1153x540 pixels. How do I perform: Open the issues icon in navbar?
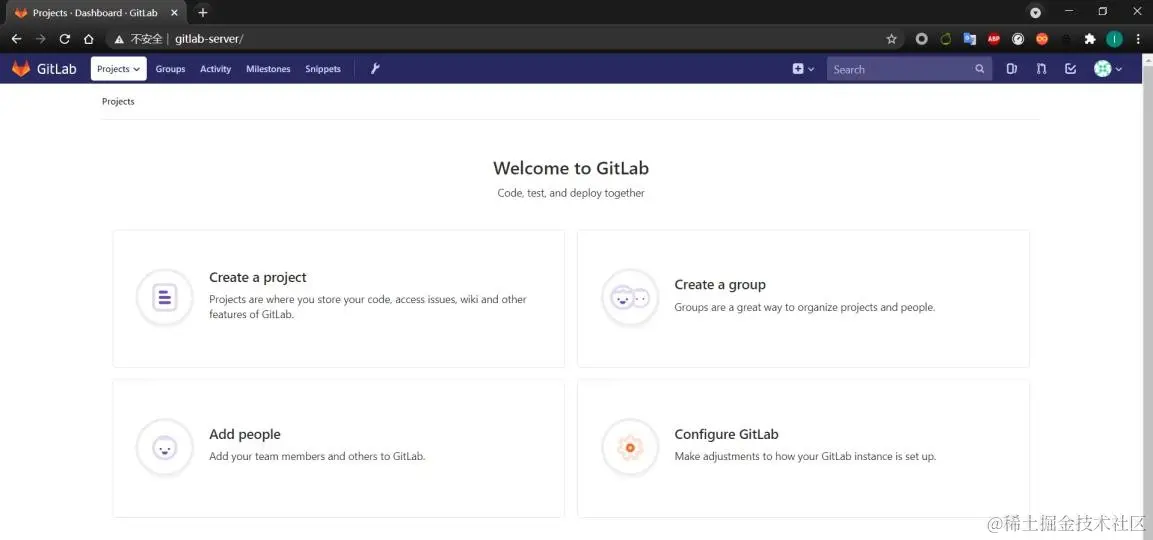point(1012,69)
